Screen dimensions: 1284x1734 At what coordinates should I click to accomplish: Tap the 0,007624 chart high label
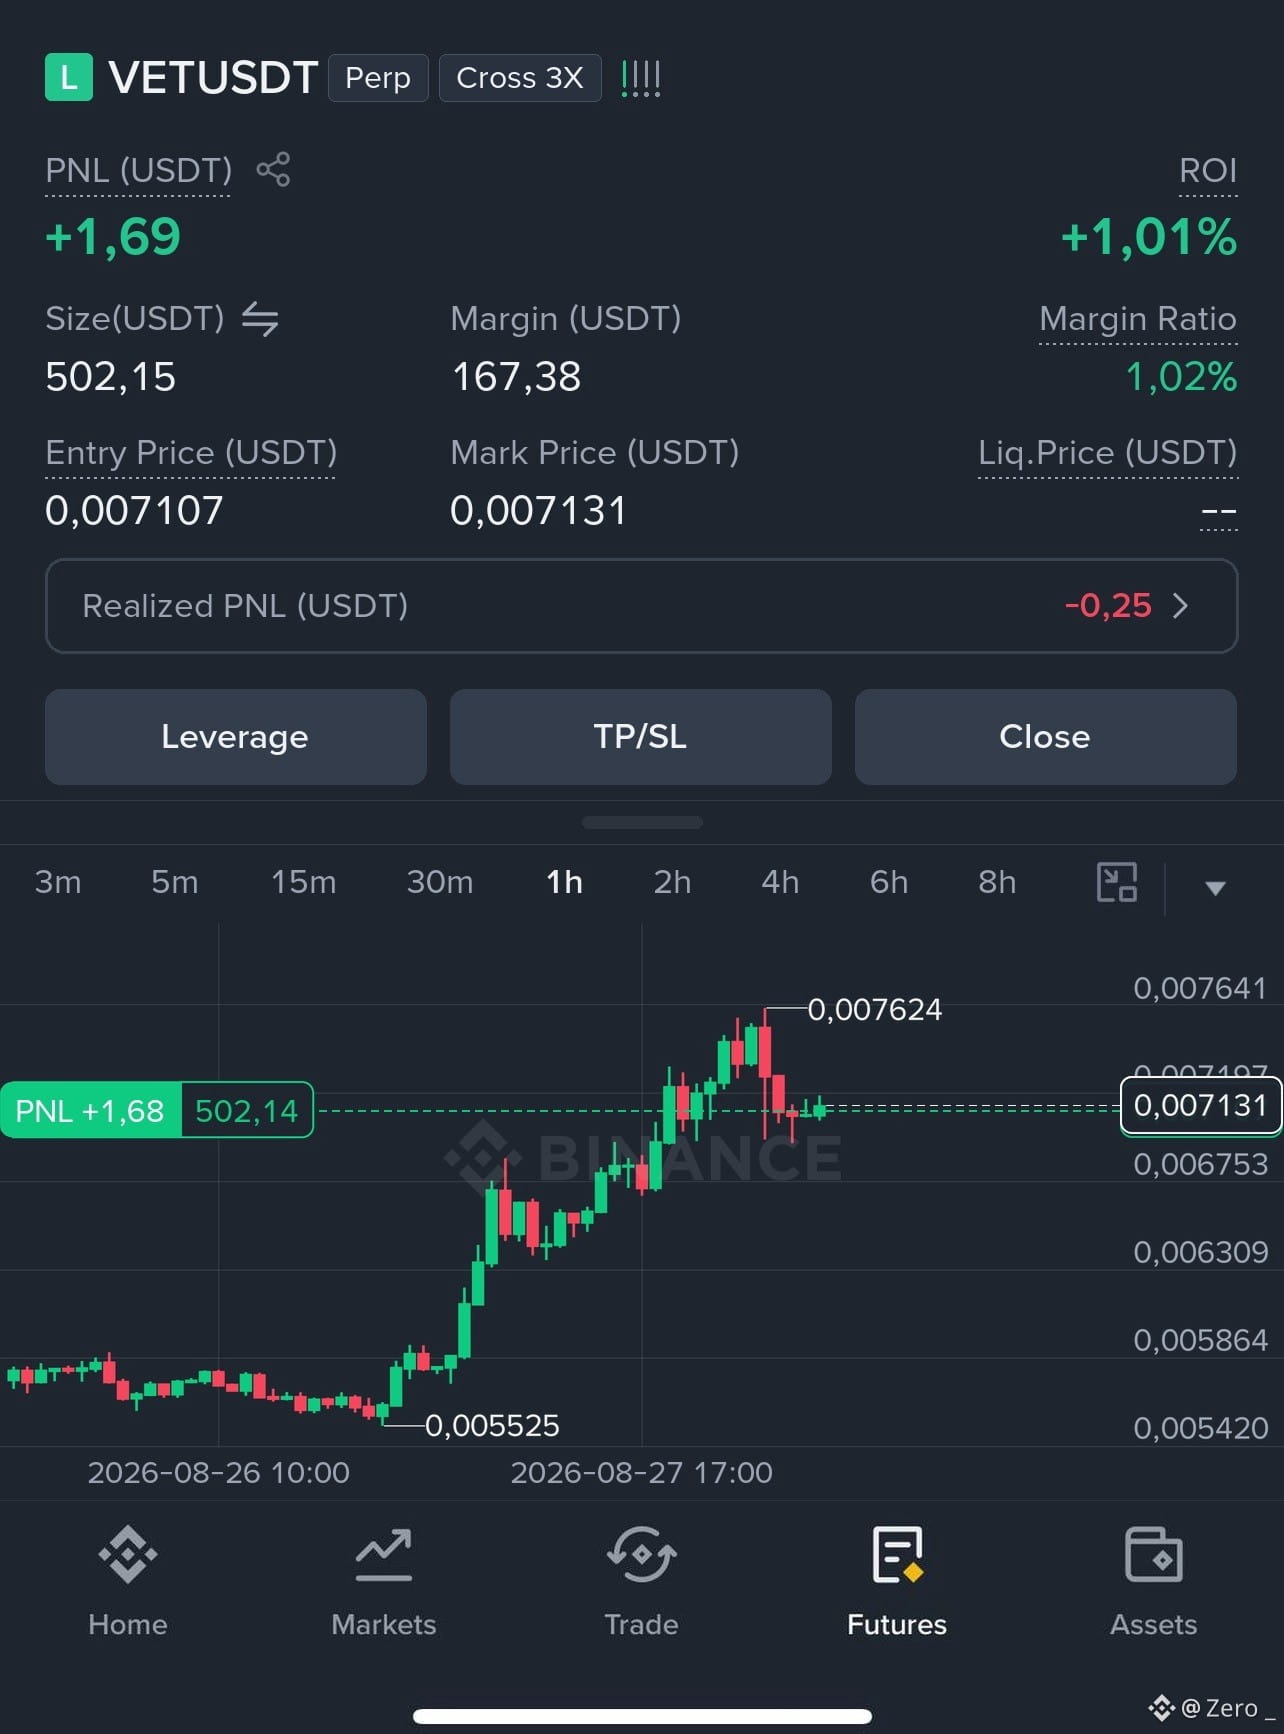(x=875, y=1010)
